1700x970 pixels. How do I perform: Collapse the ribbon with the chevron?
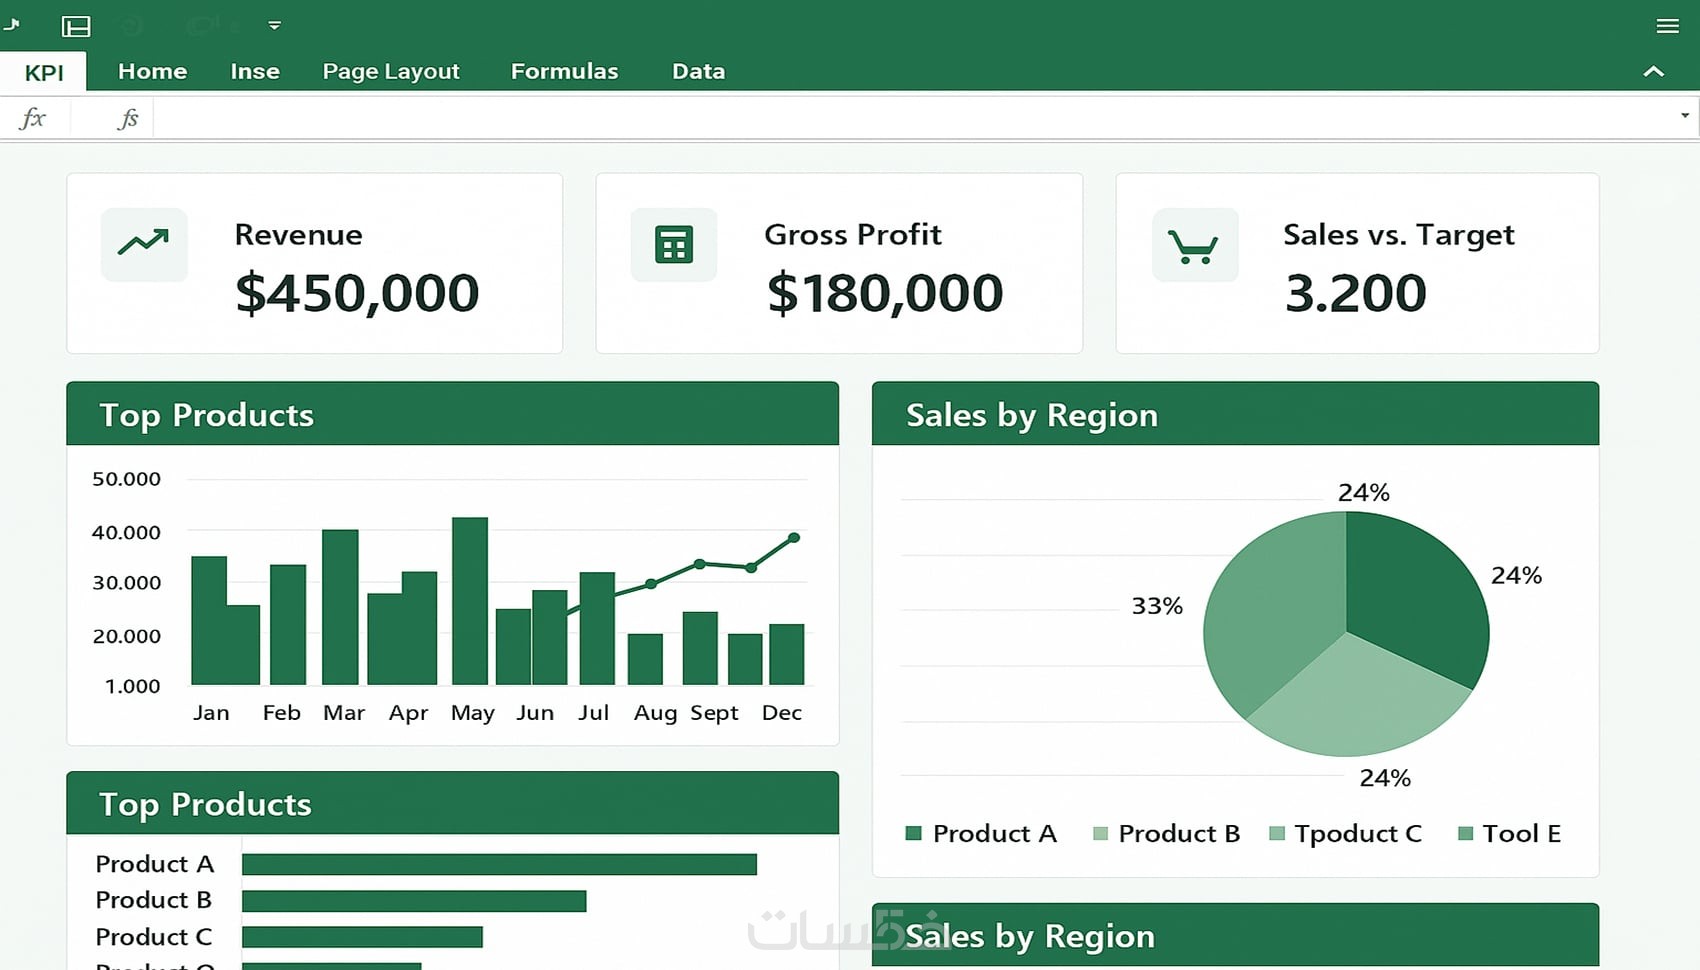(x=1653, y=71)
